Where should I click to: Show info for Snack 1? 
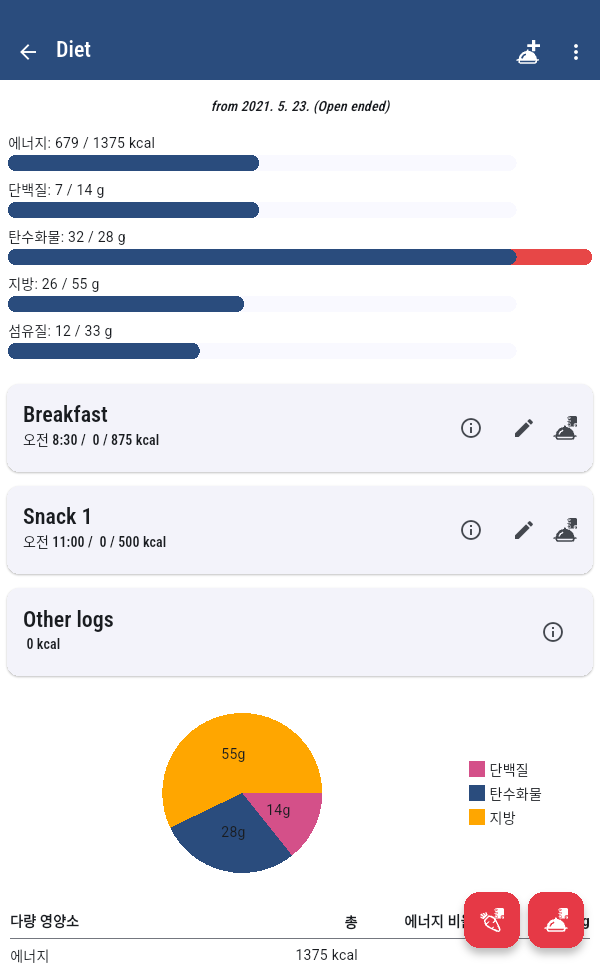471,530
